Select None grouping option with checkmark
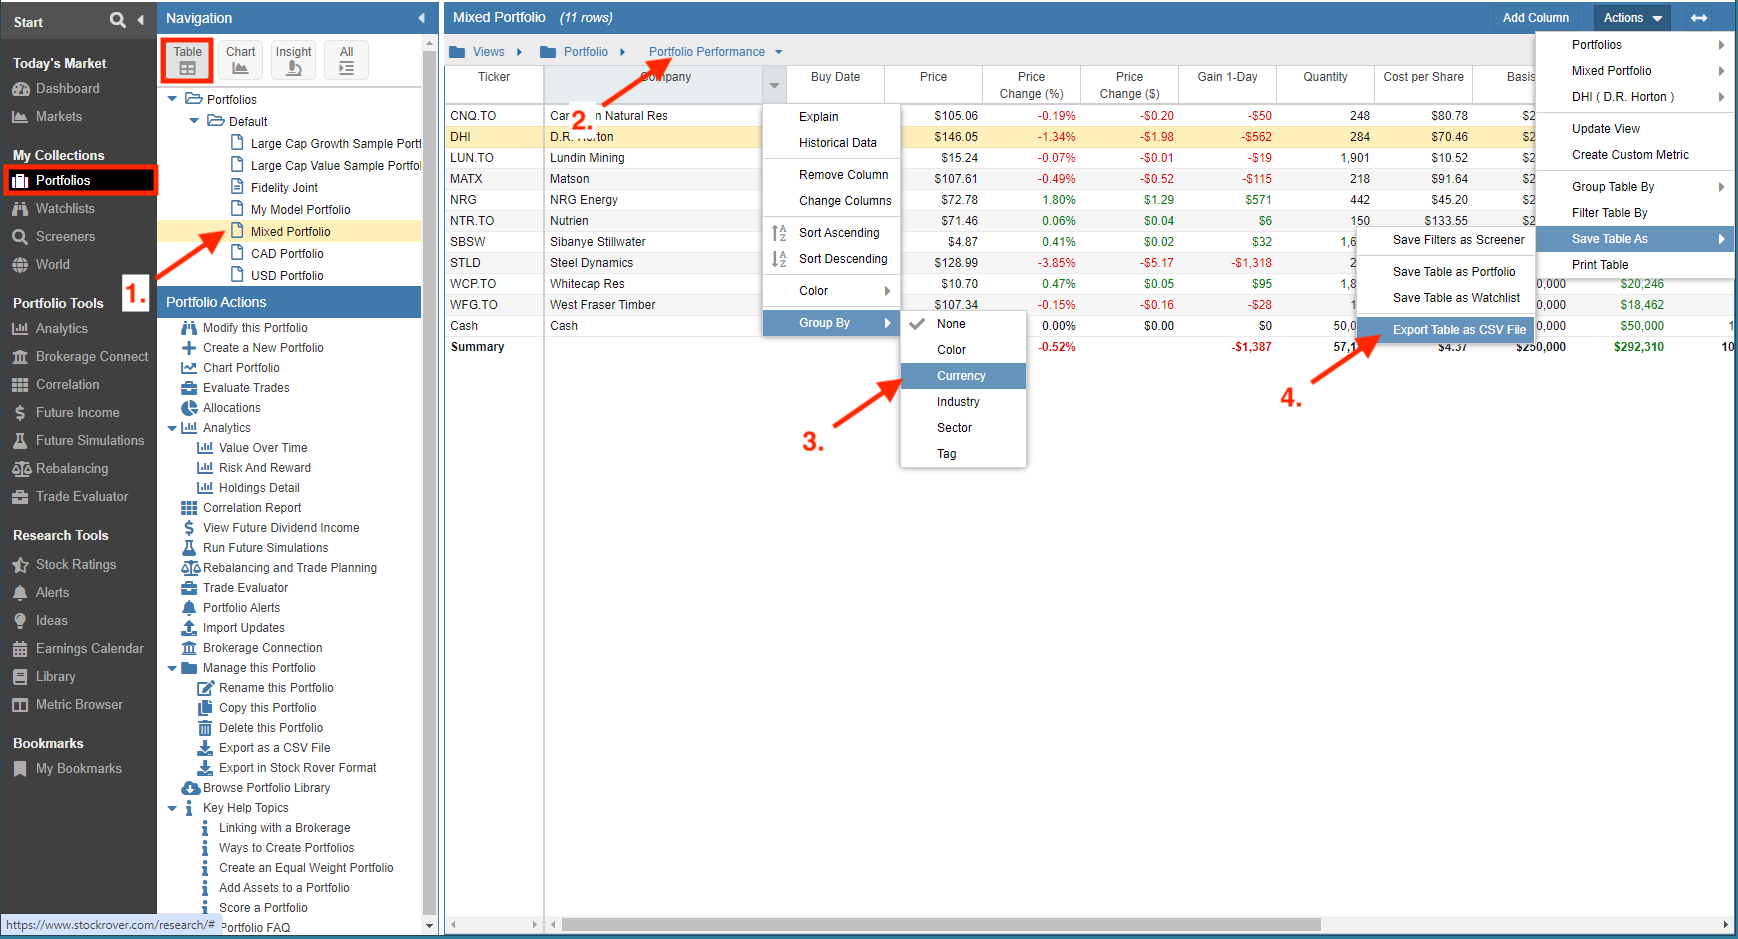 tap(963, 324)
